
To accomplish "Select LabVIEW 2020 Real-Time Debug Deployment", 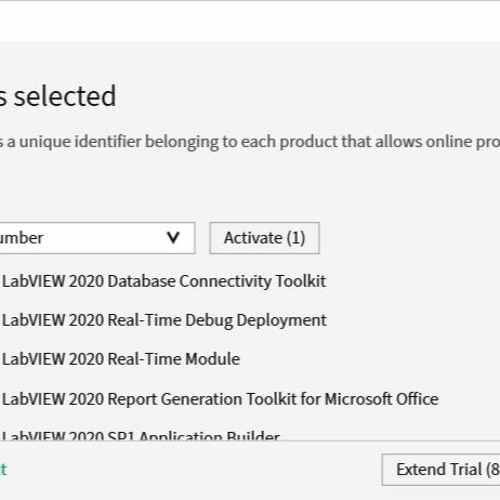I will point(164,320).
